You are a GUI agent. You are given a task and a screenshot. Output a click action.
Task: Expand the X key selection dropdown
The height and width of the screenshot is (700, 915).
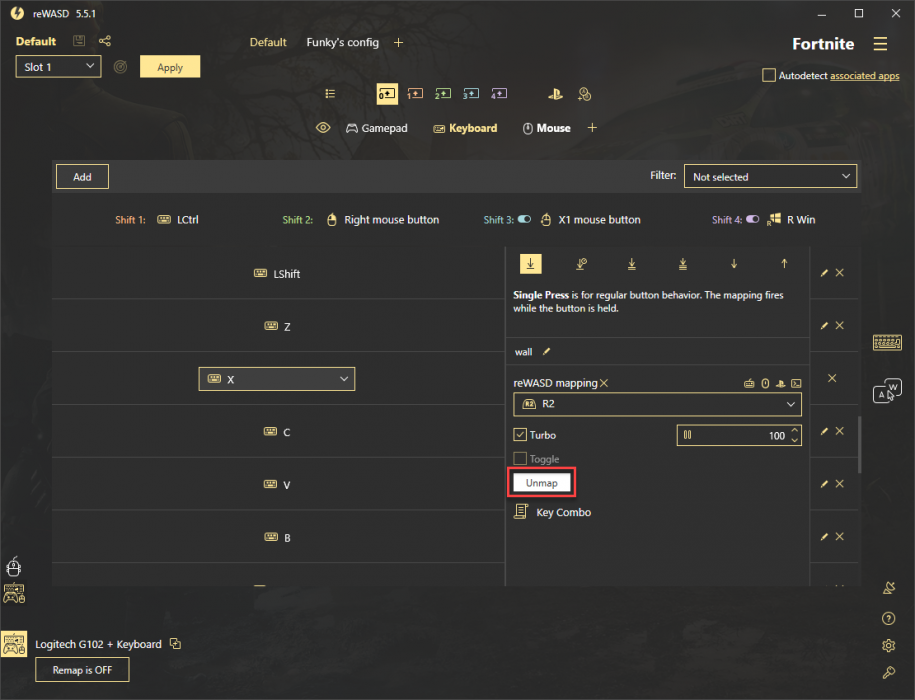pyautogui.click(x=277, y=379)
